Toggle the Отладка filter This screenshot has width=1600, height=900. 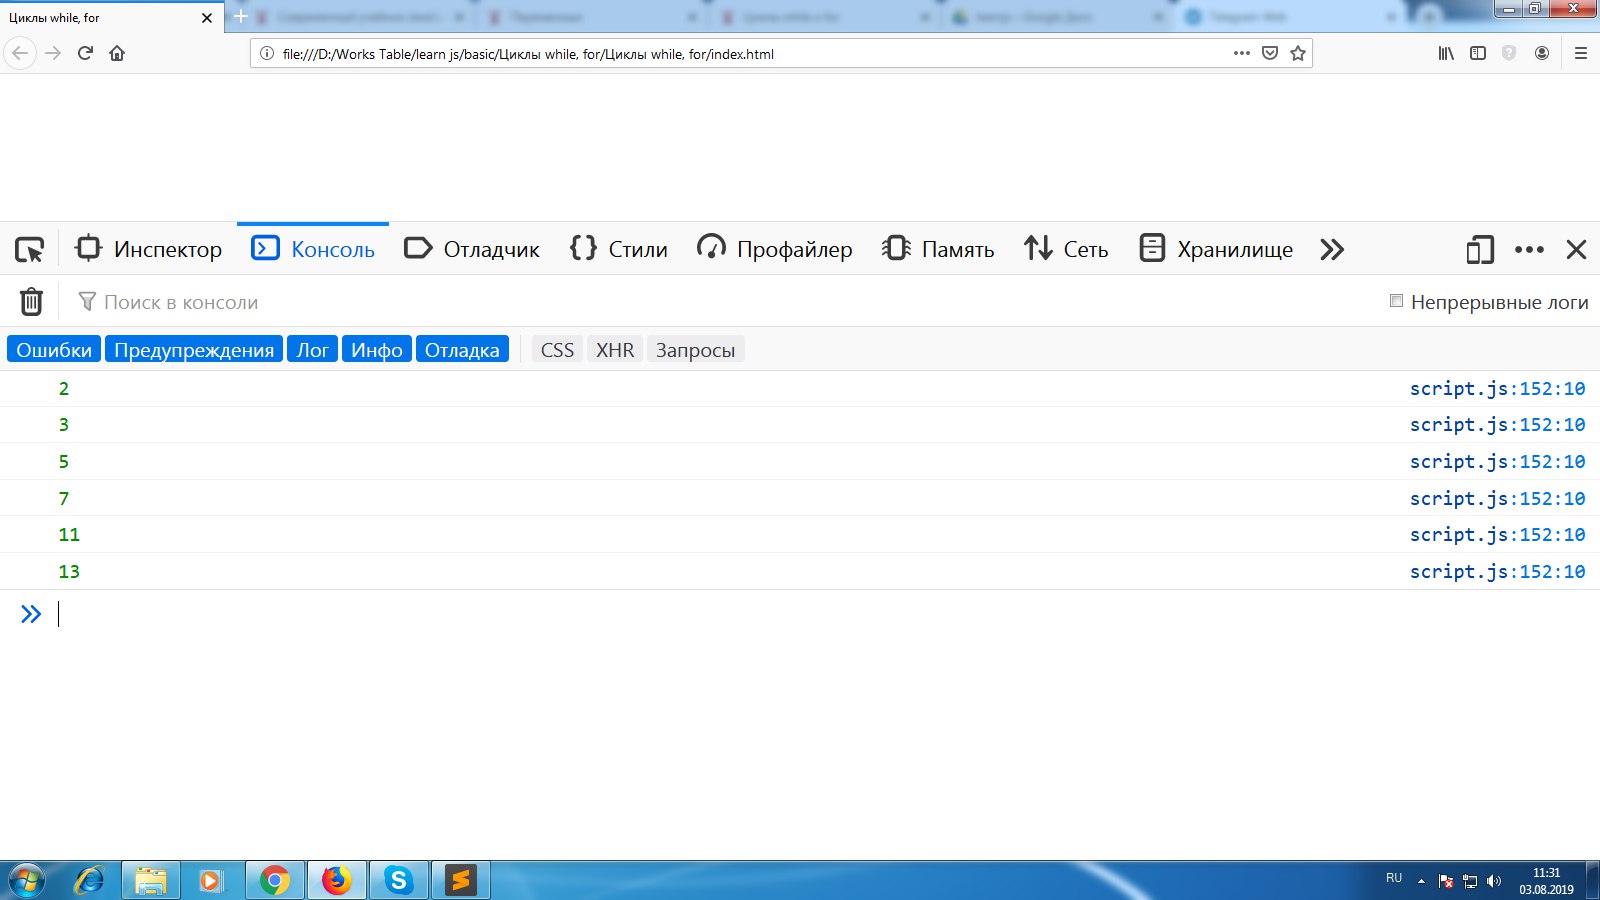[x=462, y=350]
